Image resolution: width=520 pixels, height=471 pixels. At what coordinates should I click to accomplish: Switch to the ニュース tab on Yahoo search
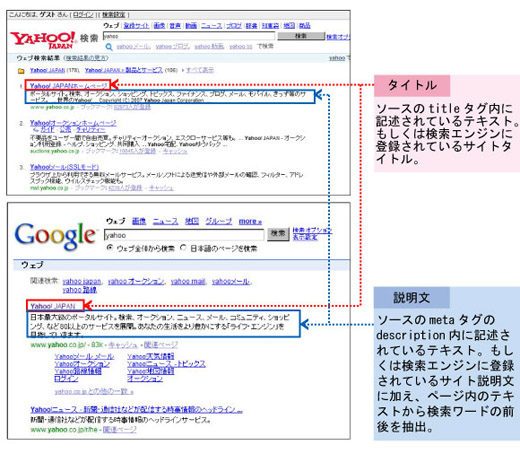tap(211, 26)
